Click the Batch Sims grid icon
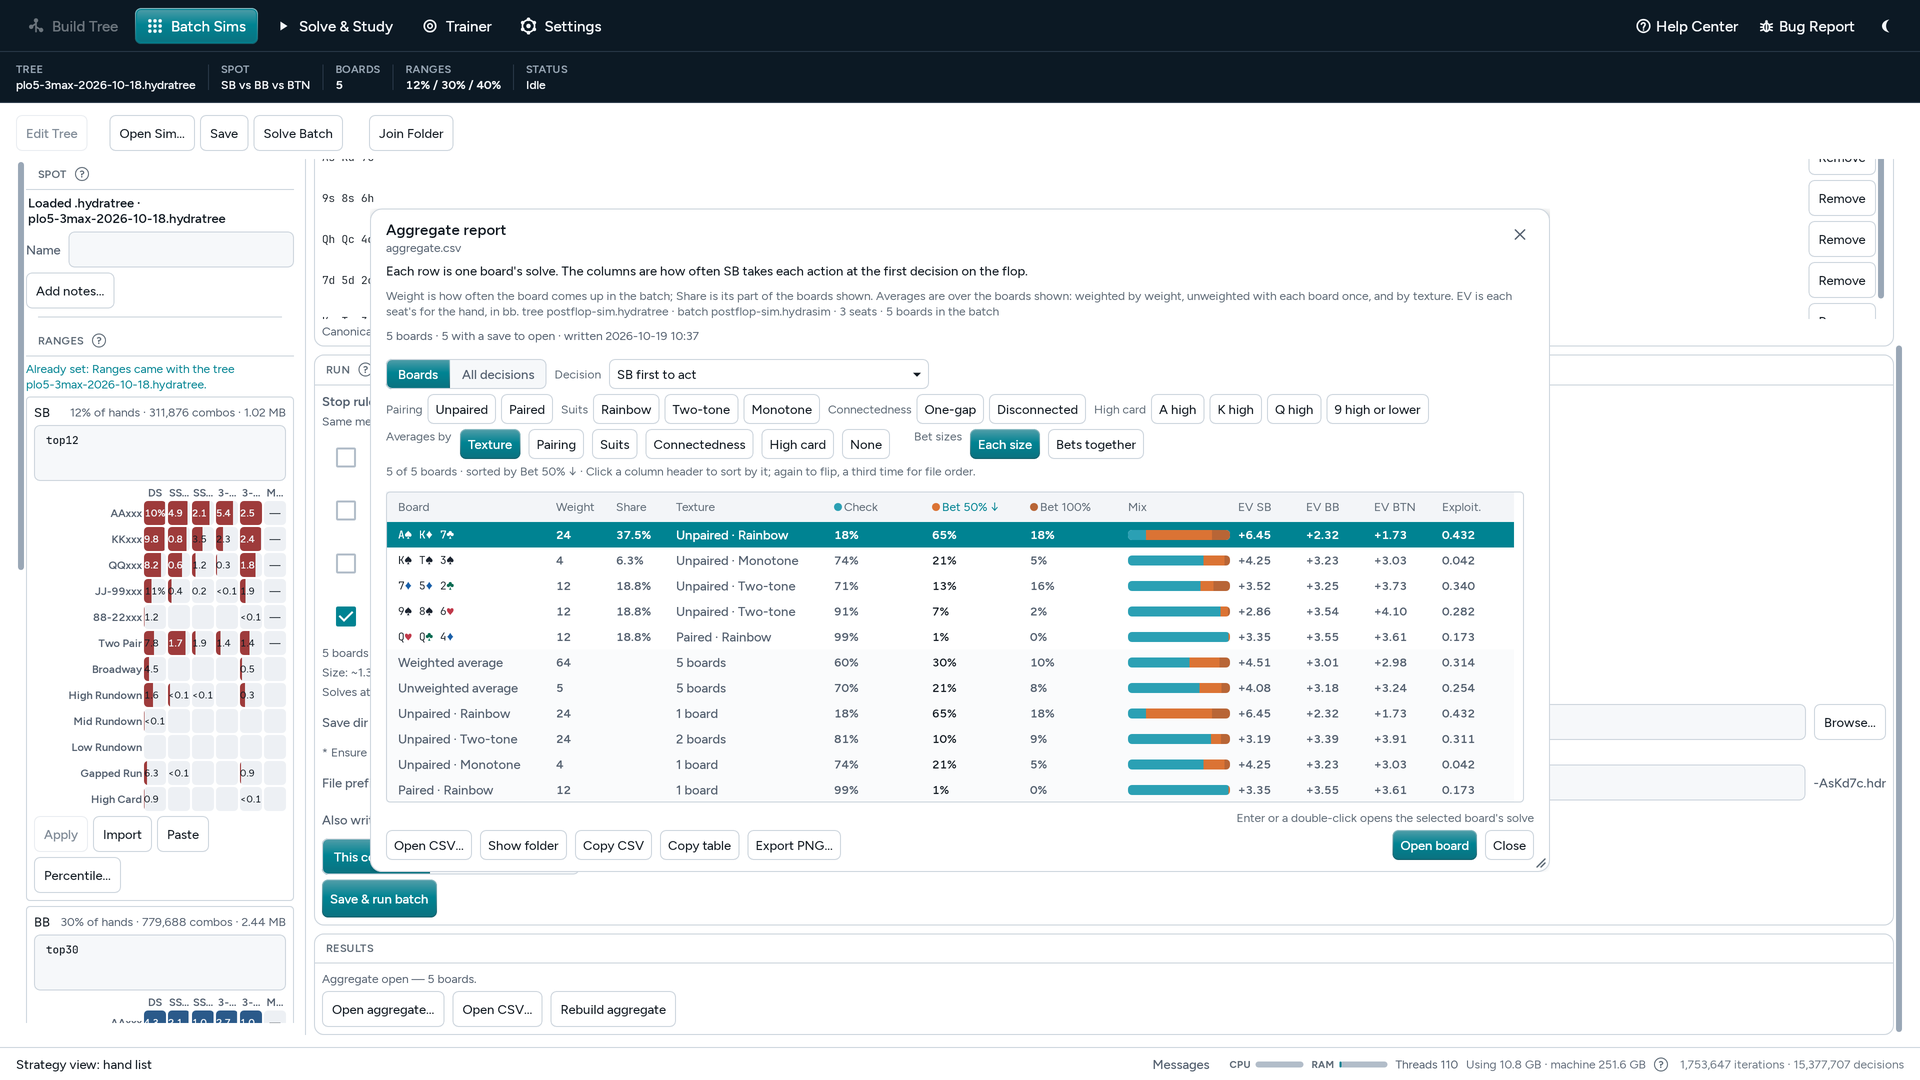The width and height of the screenshot is (1920, 1080). click(155, 26)
